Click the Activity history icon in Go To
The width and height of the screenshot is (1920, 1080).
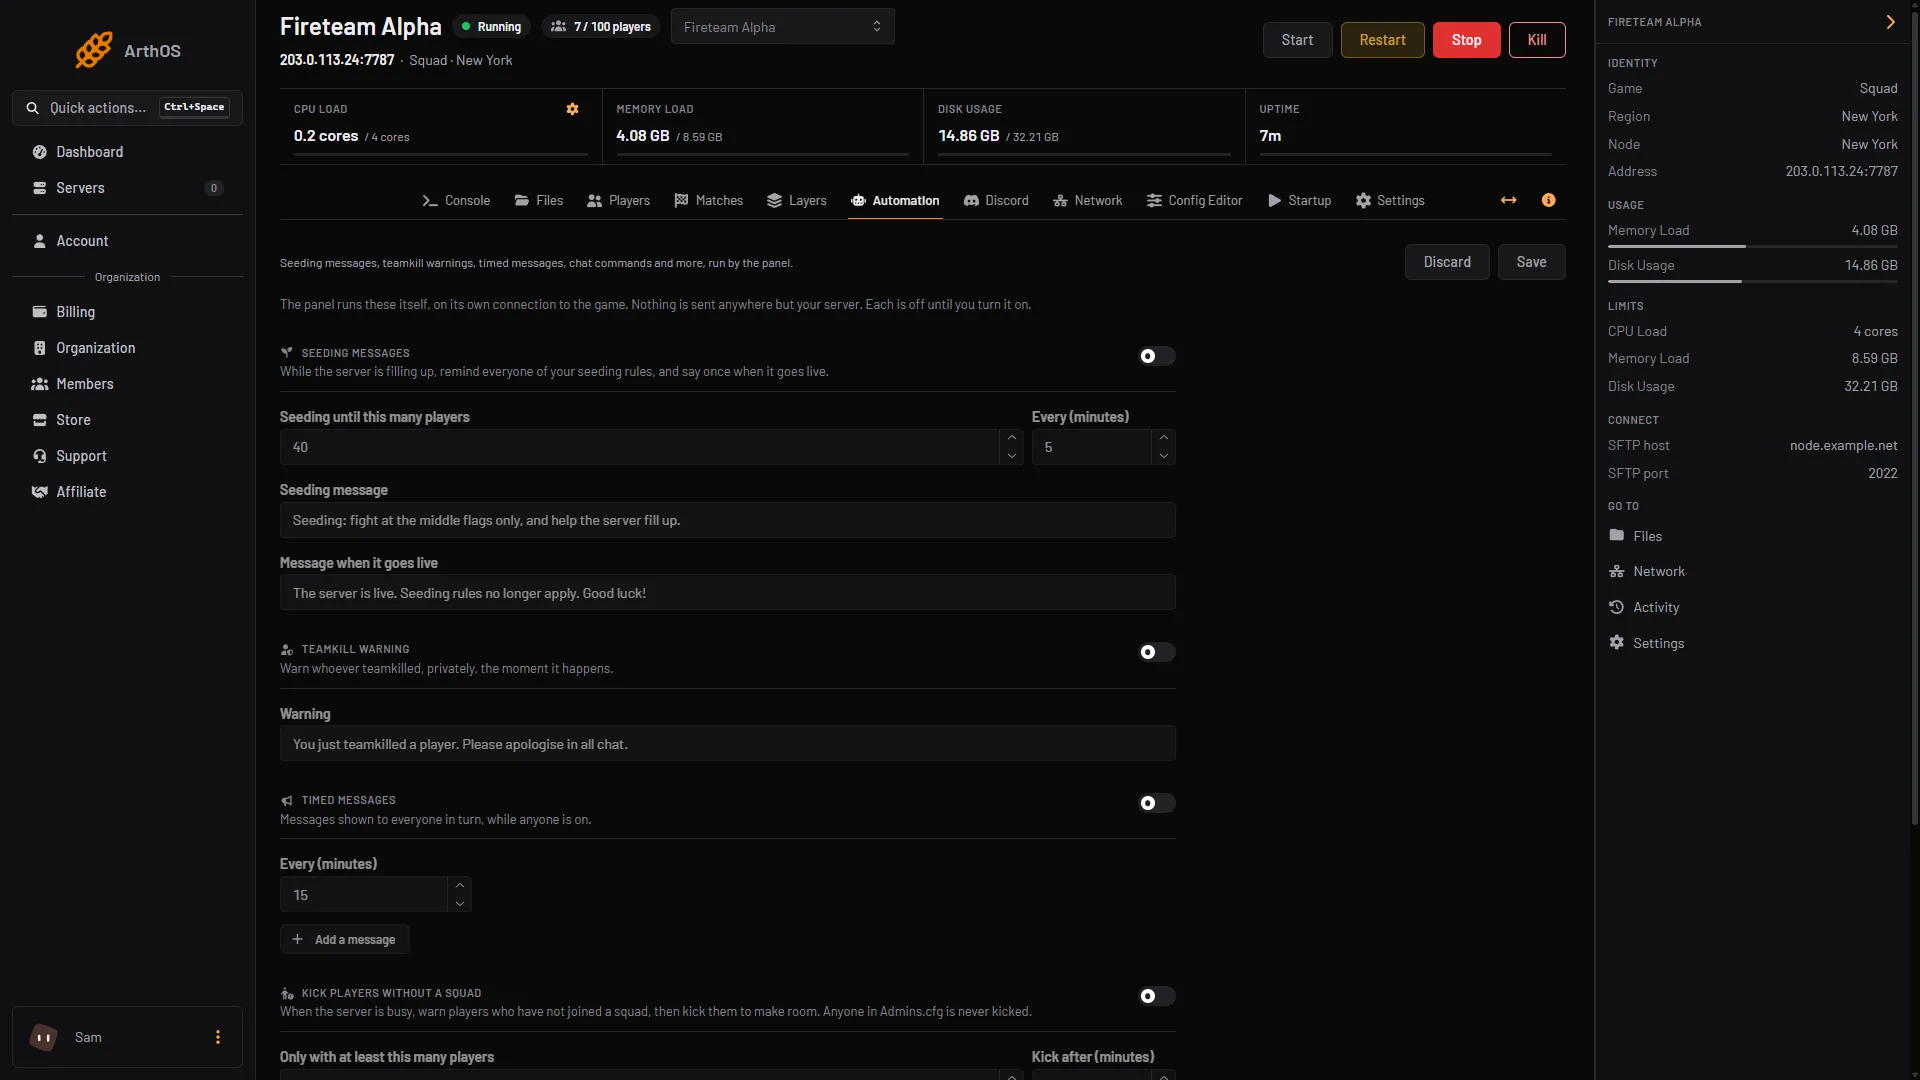pyautogui.click(x=1617, y=608)
